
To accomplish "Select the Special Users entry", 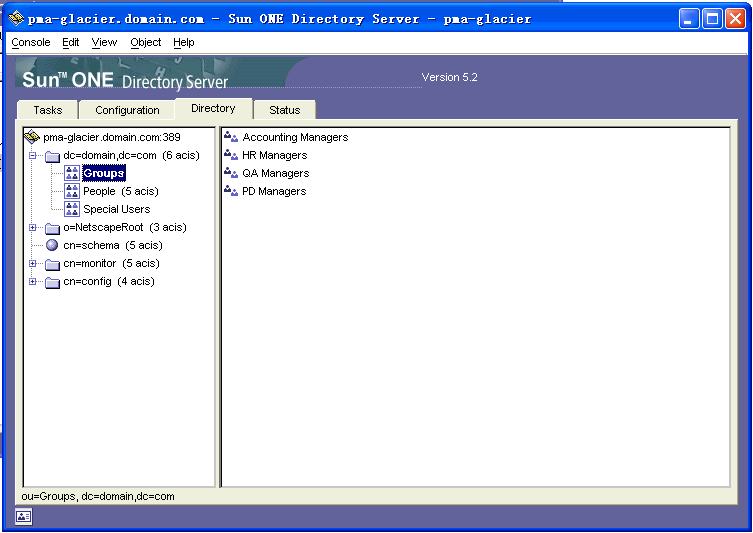I will tap(117, 209).
